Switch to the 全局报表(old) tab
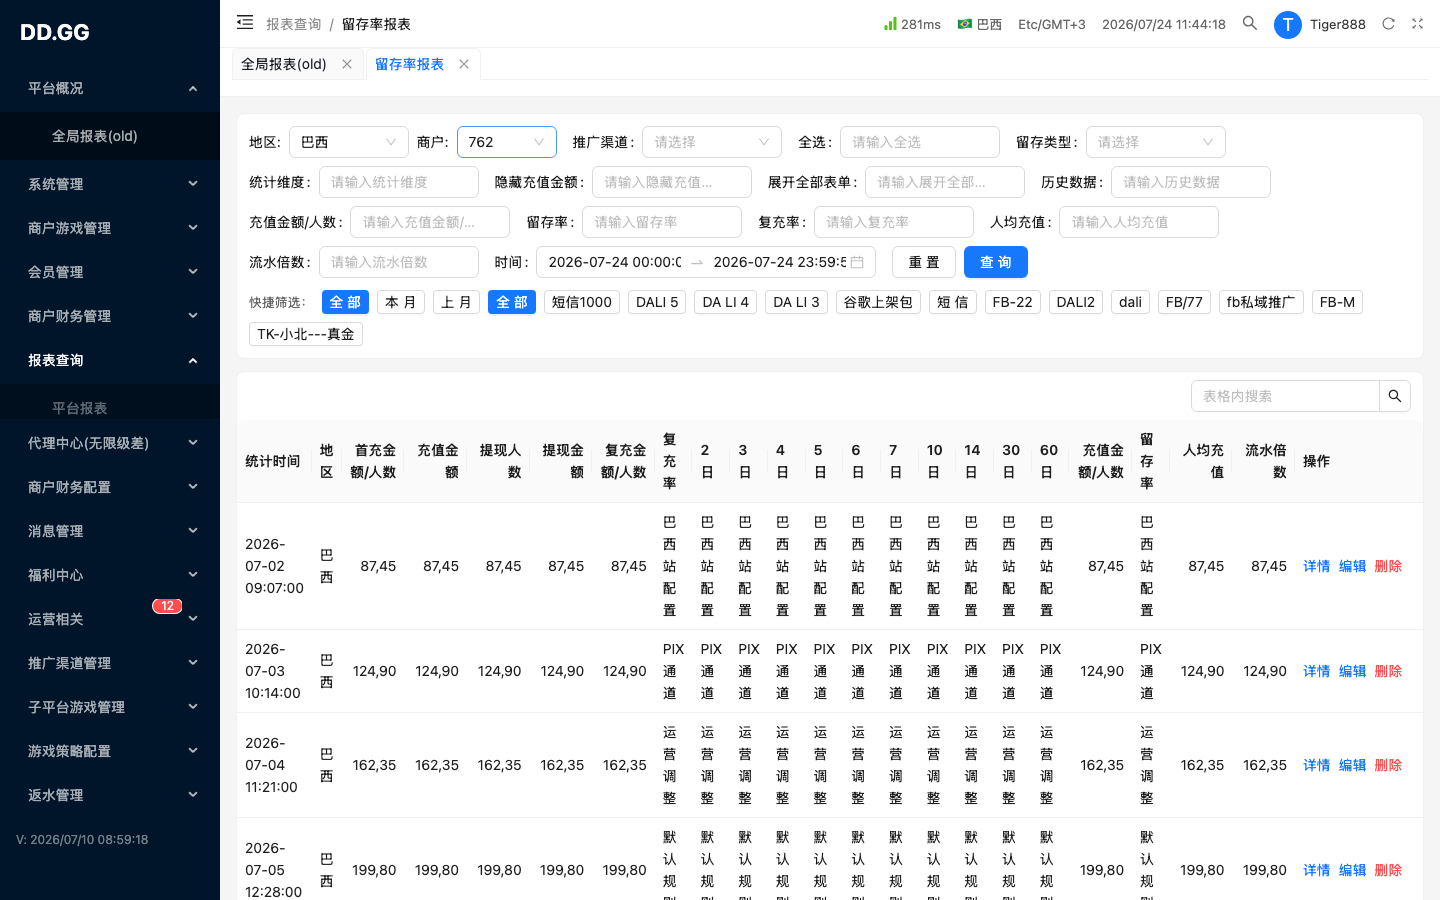 point(284,64)
